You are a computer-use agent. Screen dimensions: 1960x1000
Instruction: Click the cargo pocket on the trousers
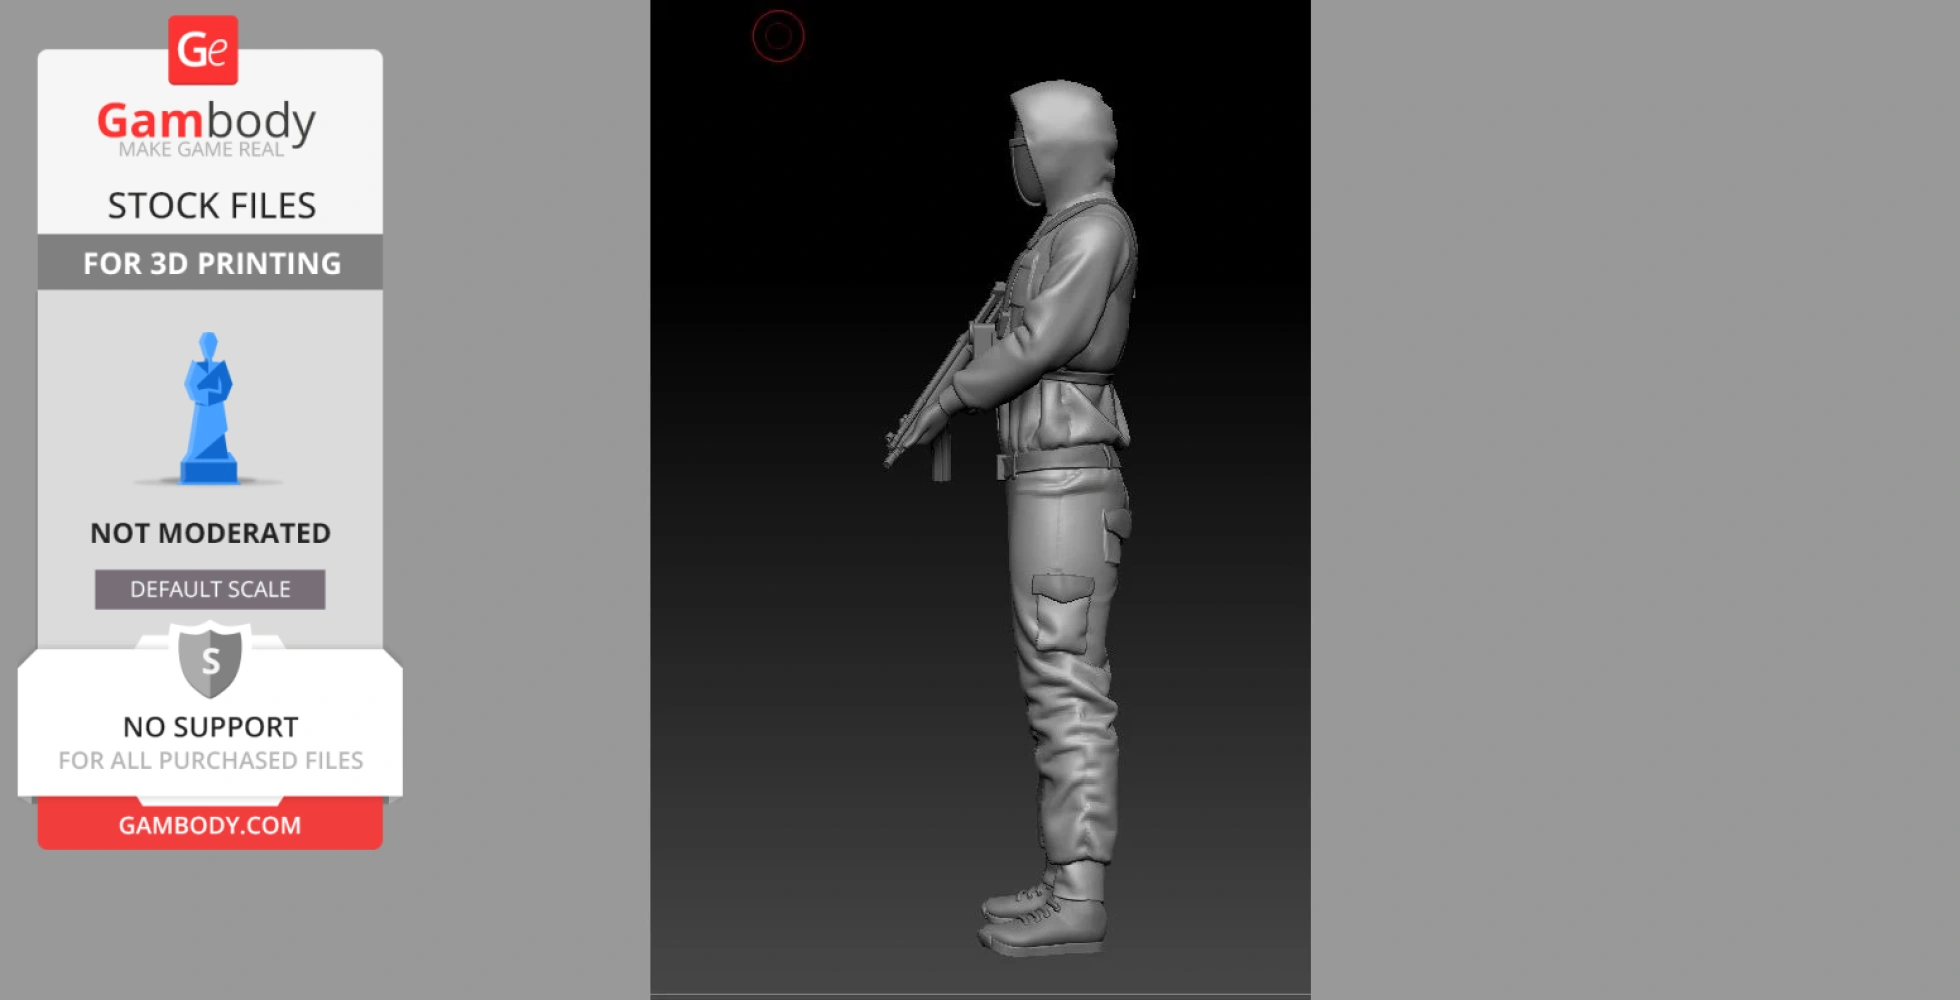(1062, 608)
